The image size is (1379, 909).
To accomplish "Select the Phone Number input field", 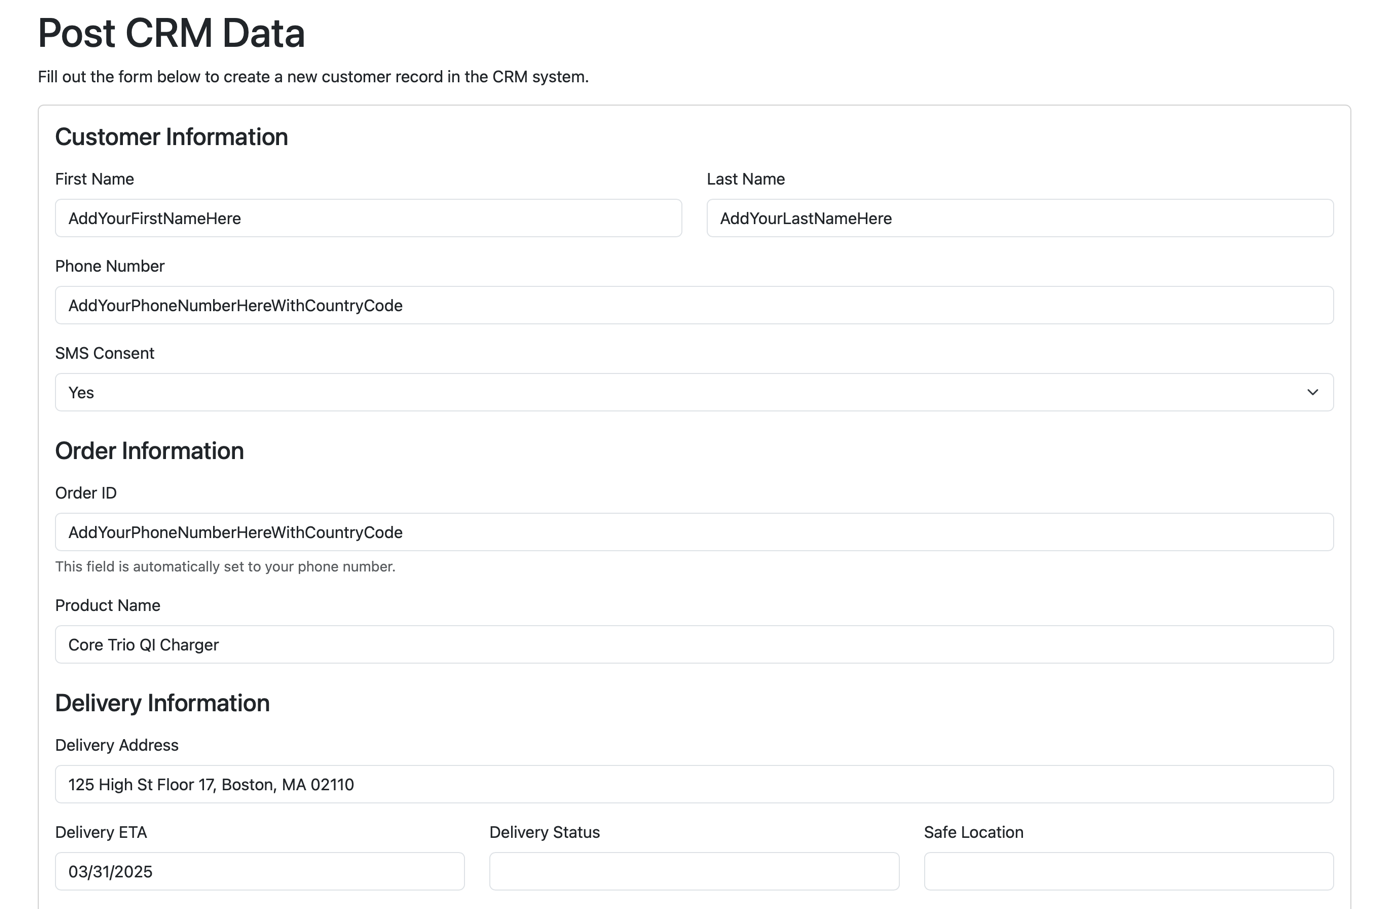I will (693, 305).
